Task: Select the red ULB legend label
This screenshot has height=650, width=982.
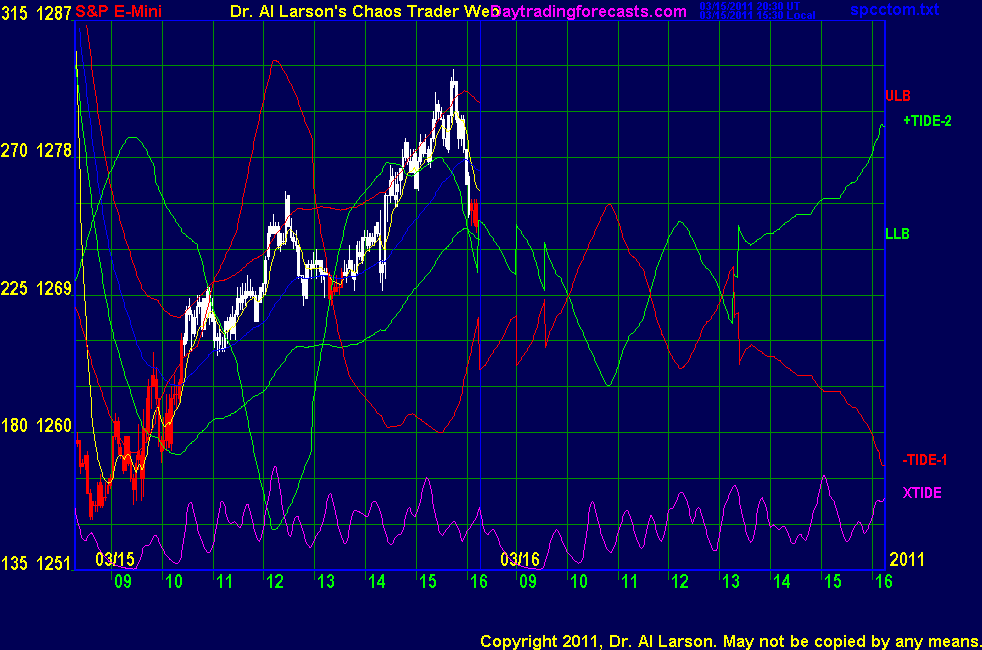Action: [x=896, y=96]
